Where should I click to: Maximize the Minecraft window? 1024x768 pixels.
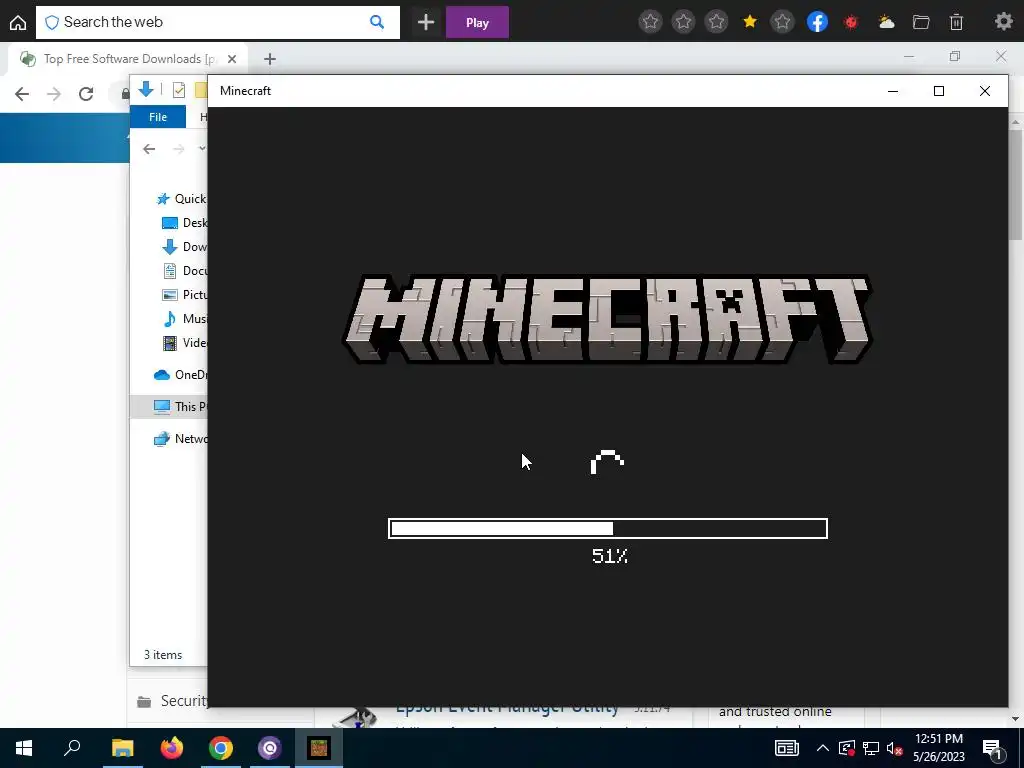click(x=938, y=91)
